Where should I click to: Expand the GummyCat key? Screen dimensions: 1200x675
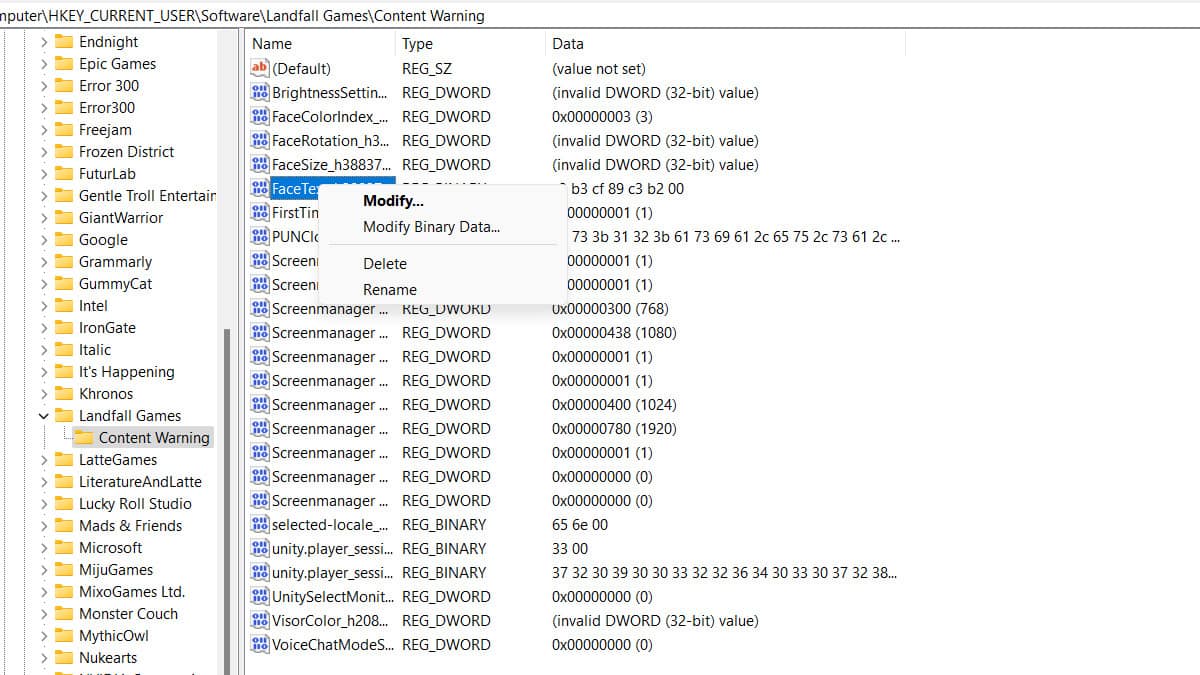pyautogui.click(x=43, y=284)
